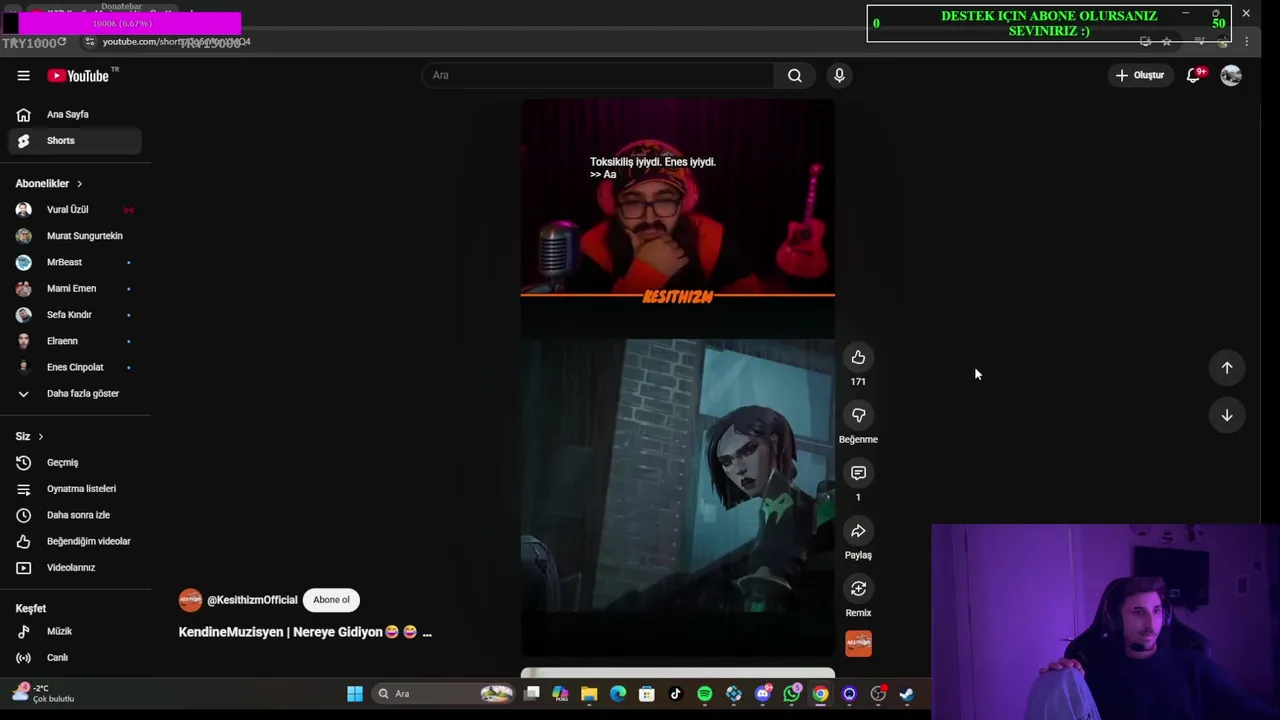1280x720 pixels.
Task: Dislike the short (Beğenme)
Action: pos(858,415)
